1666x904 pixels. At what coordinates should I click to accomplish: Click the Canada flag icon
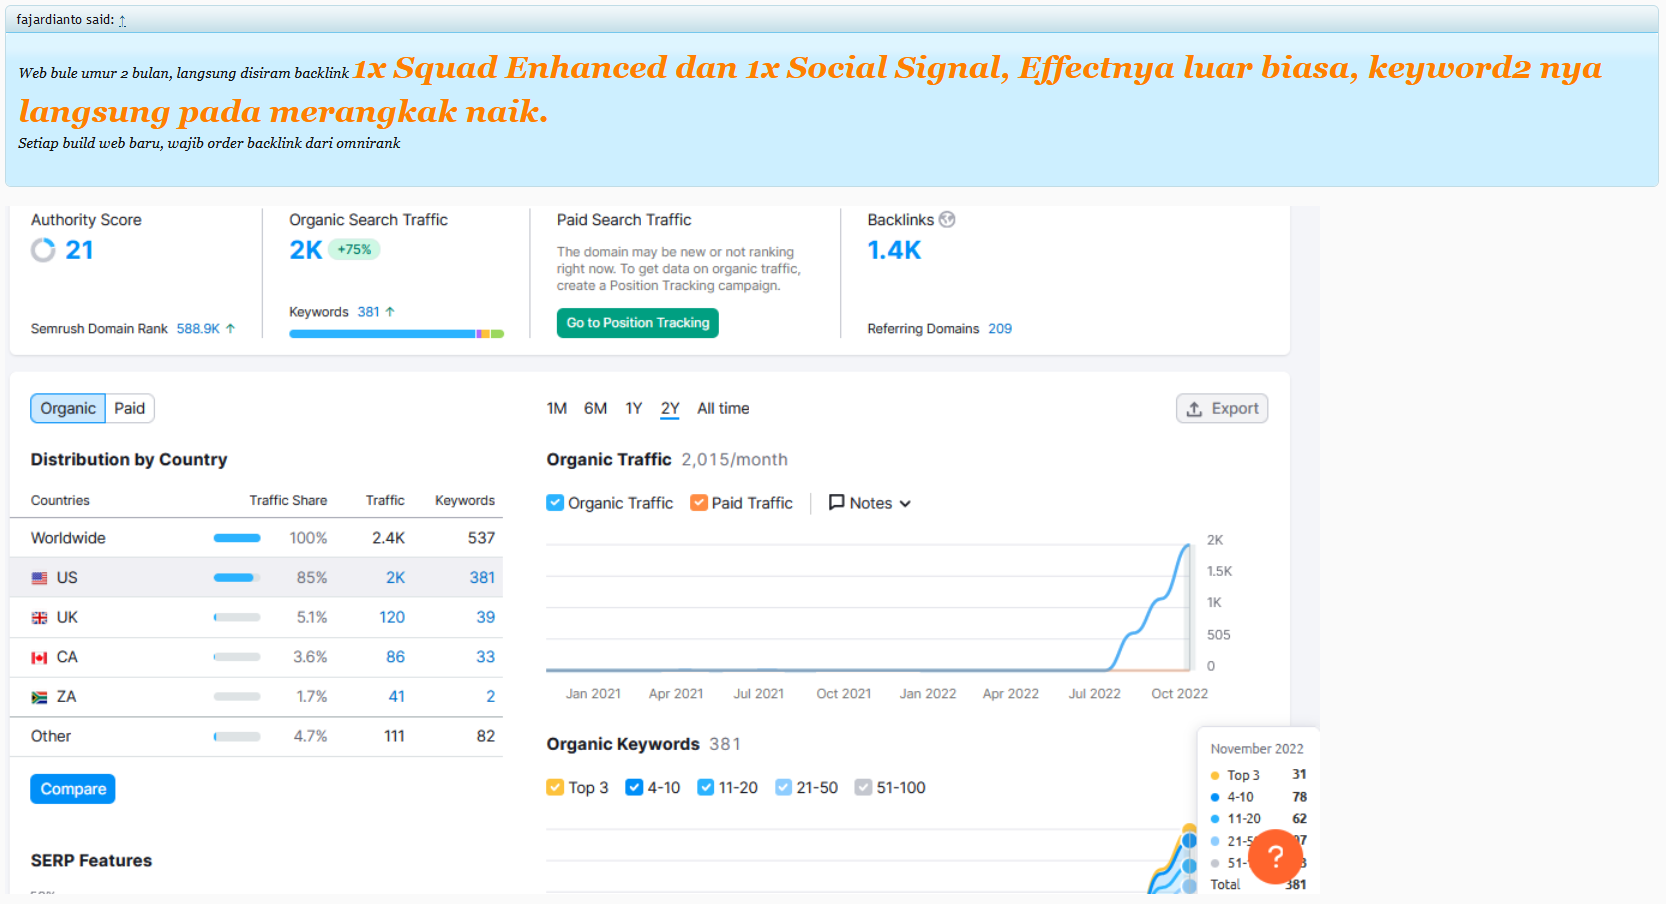coord(39,658)
